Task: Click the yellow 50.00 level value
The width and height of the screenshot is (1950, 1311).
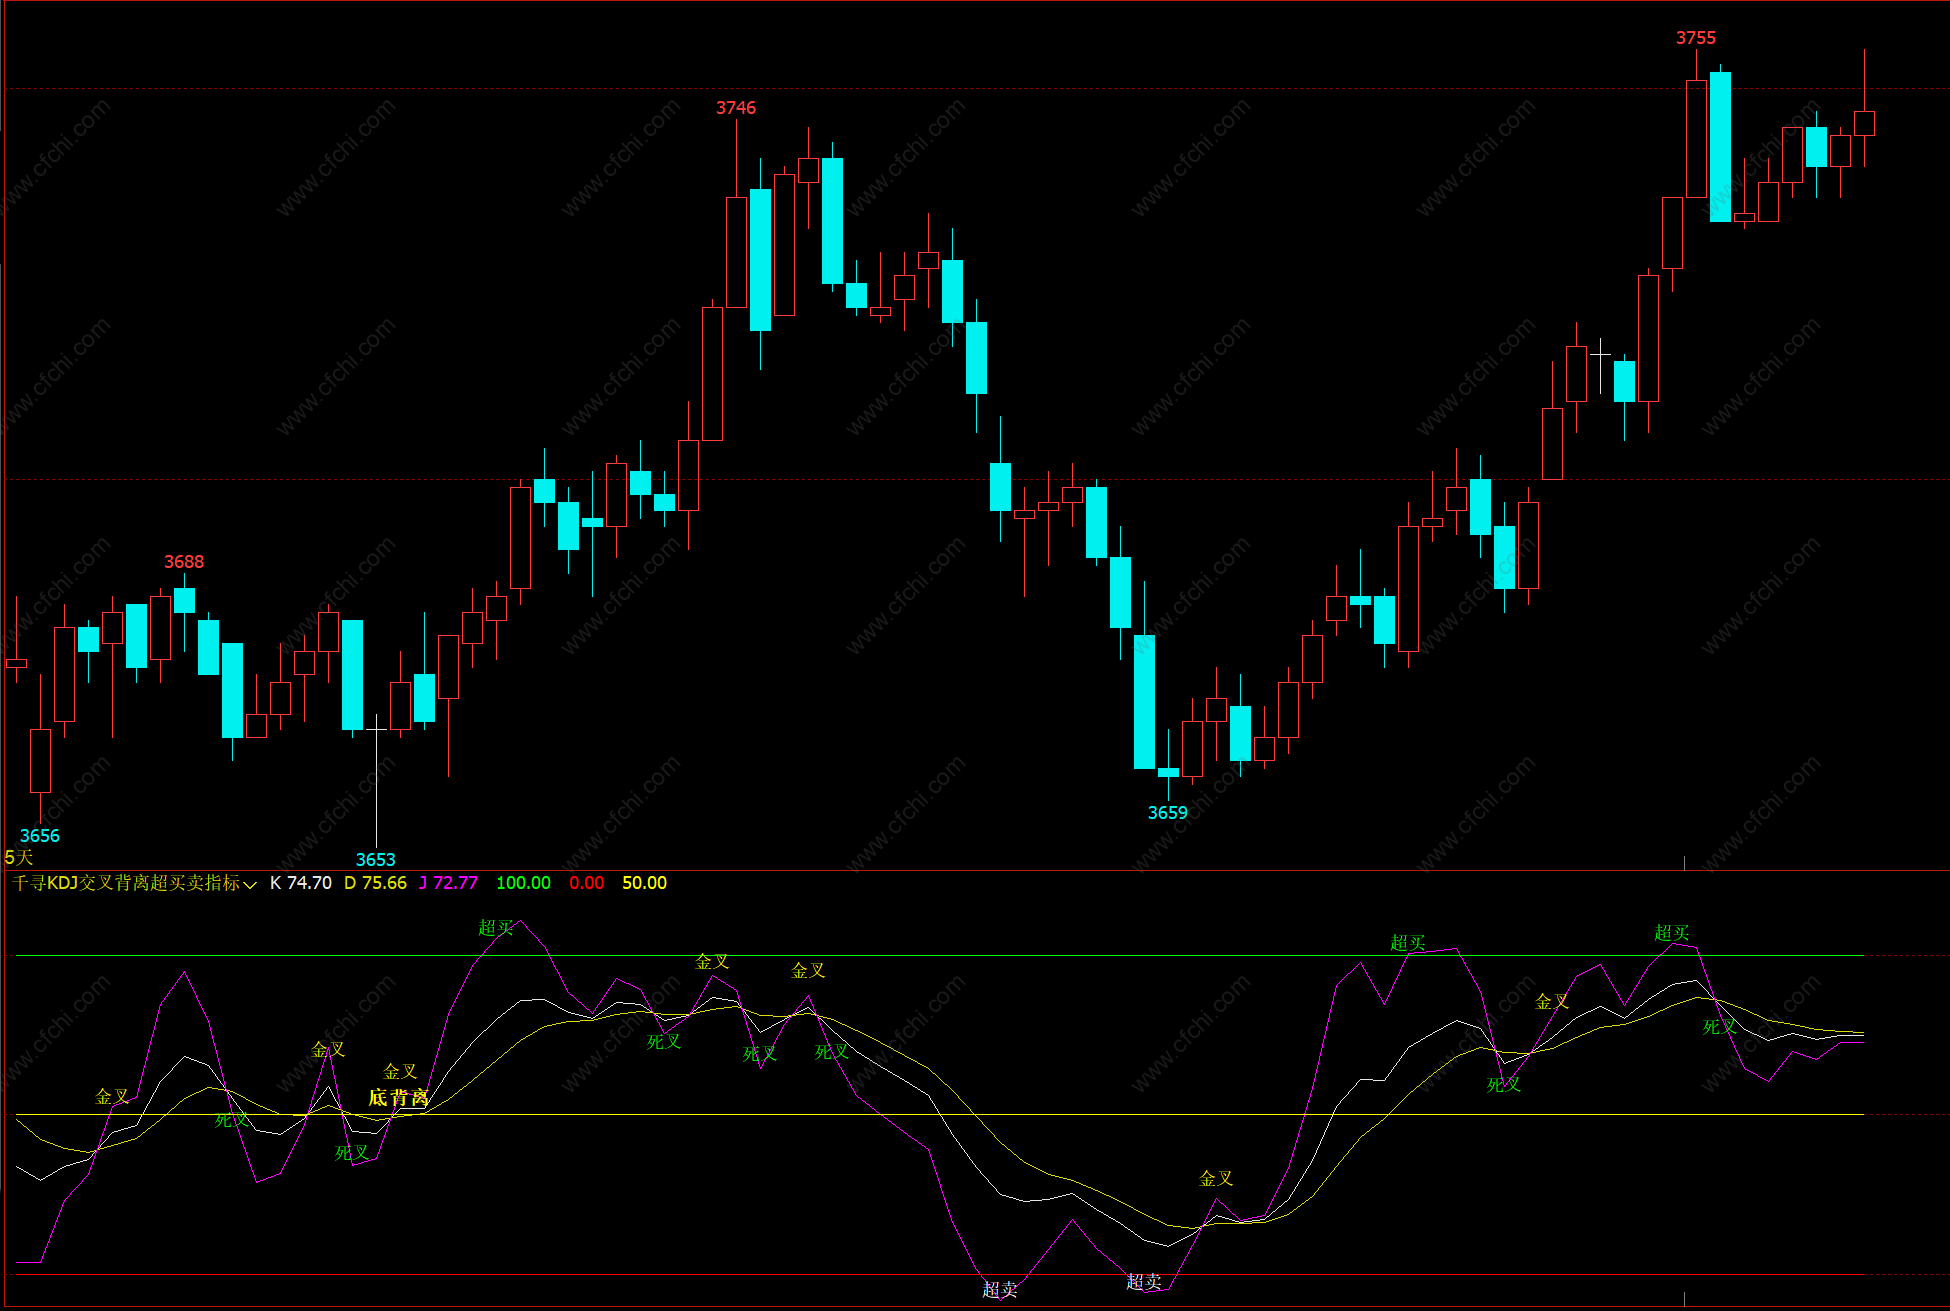Action: point(644,883)
